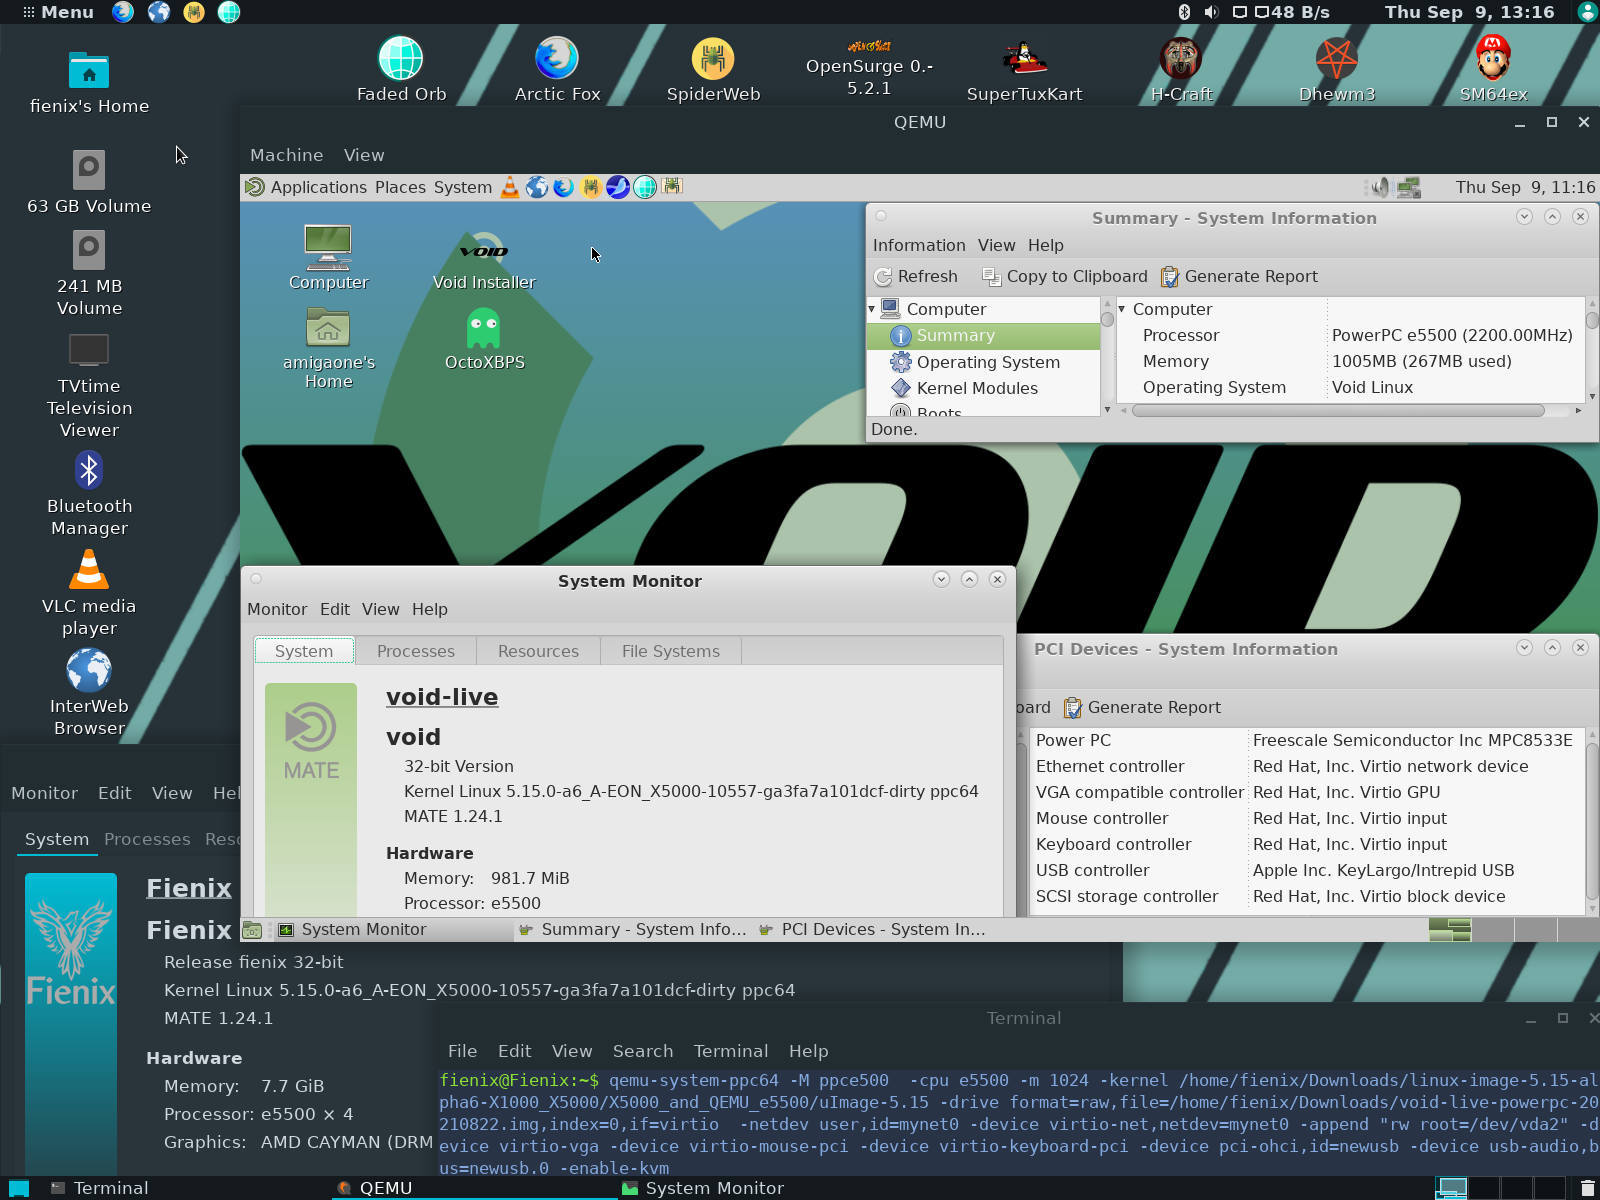Image resolution: width=1600 pixels, height=1200 pixels.
Task: Click Generate Report in the Summary window
Action: click(x=1239, y=277)
